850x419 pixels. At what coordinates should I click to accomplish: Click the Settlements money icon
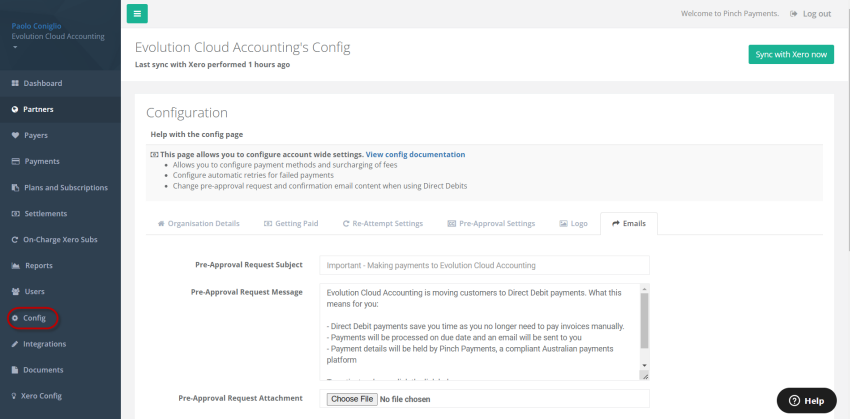[15, 214]
